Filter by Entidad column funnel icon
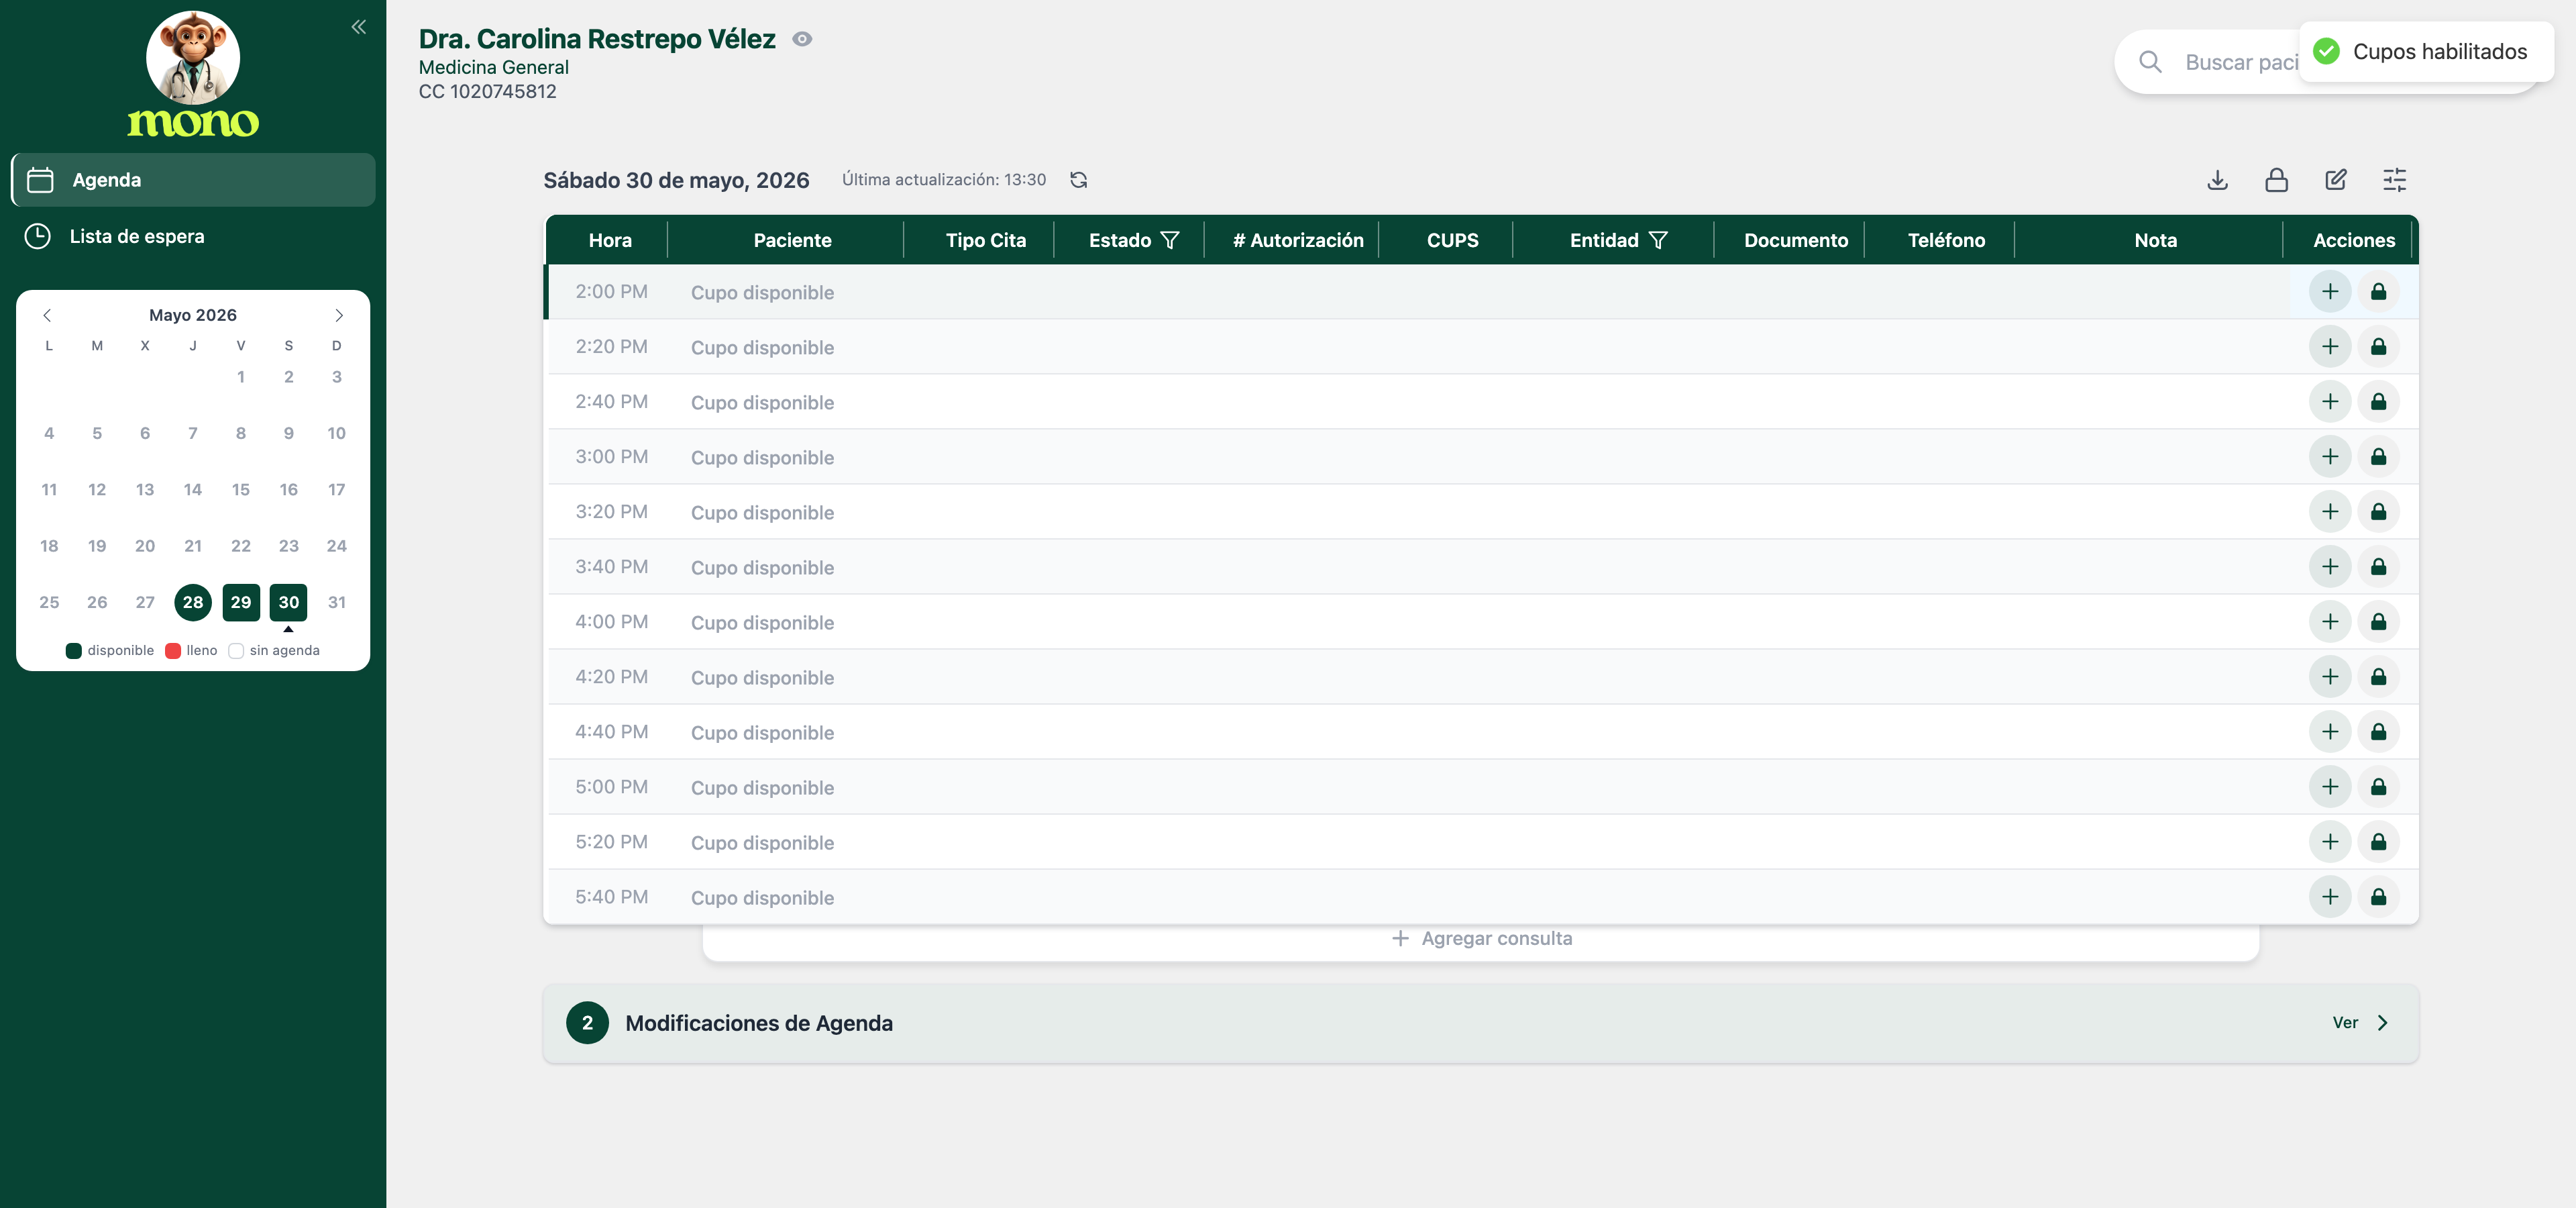Screen dimensions: 2576x1208 pos(1658,240)
